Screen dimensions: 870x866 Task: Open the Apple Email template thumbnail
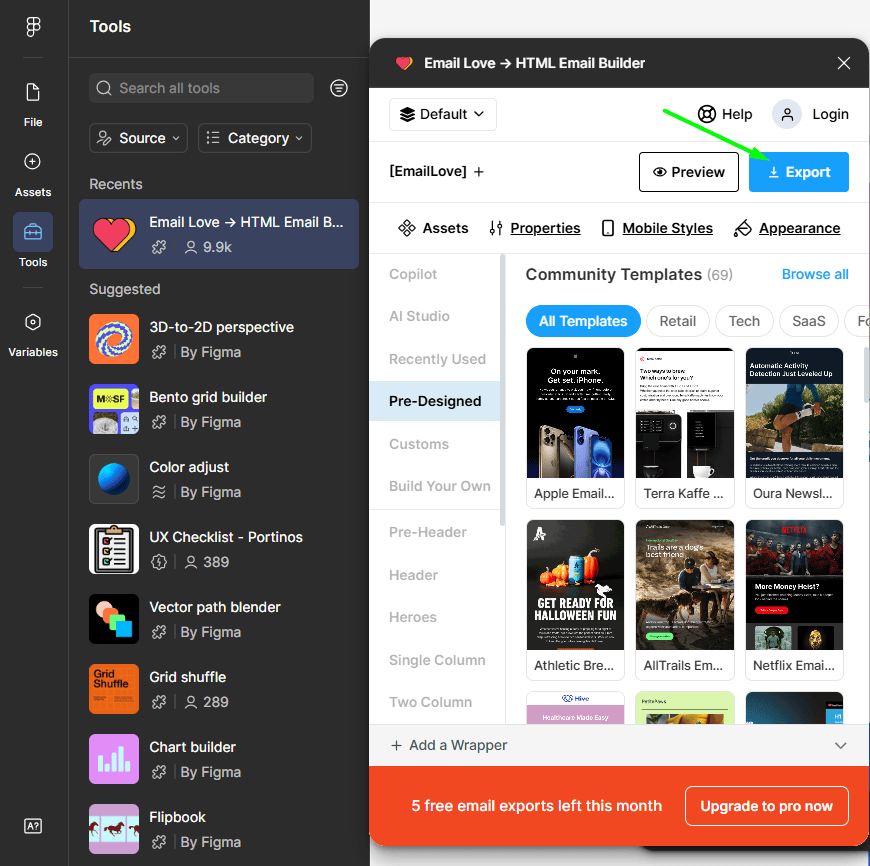(x=575, y=413)
